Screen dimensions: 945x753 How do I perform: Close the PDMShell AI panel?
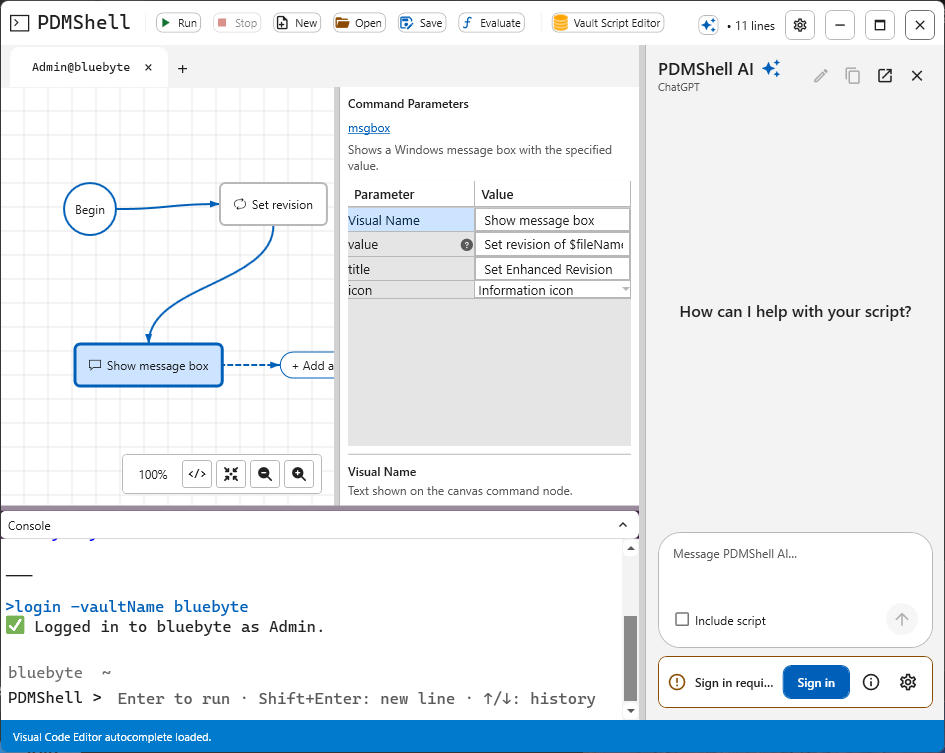pyautogui.click(x=917, y=75)
